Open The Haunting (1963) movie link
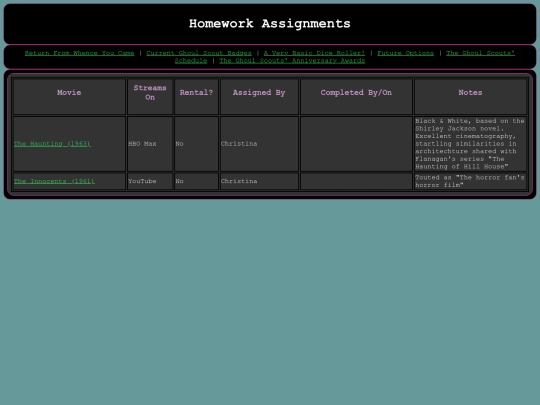Viewport: 540px width, 405px height. coord(52,144)
